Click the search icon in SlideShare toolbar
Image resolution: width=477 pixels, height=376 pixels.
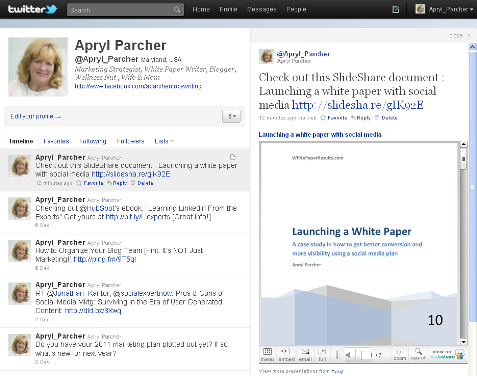pos(418,354)
